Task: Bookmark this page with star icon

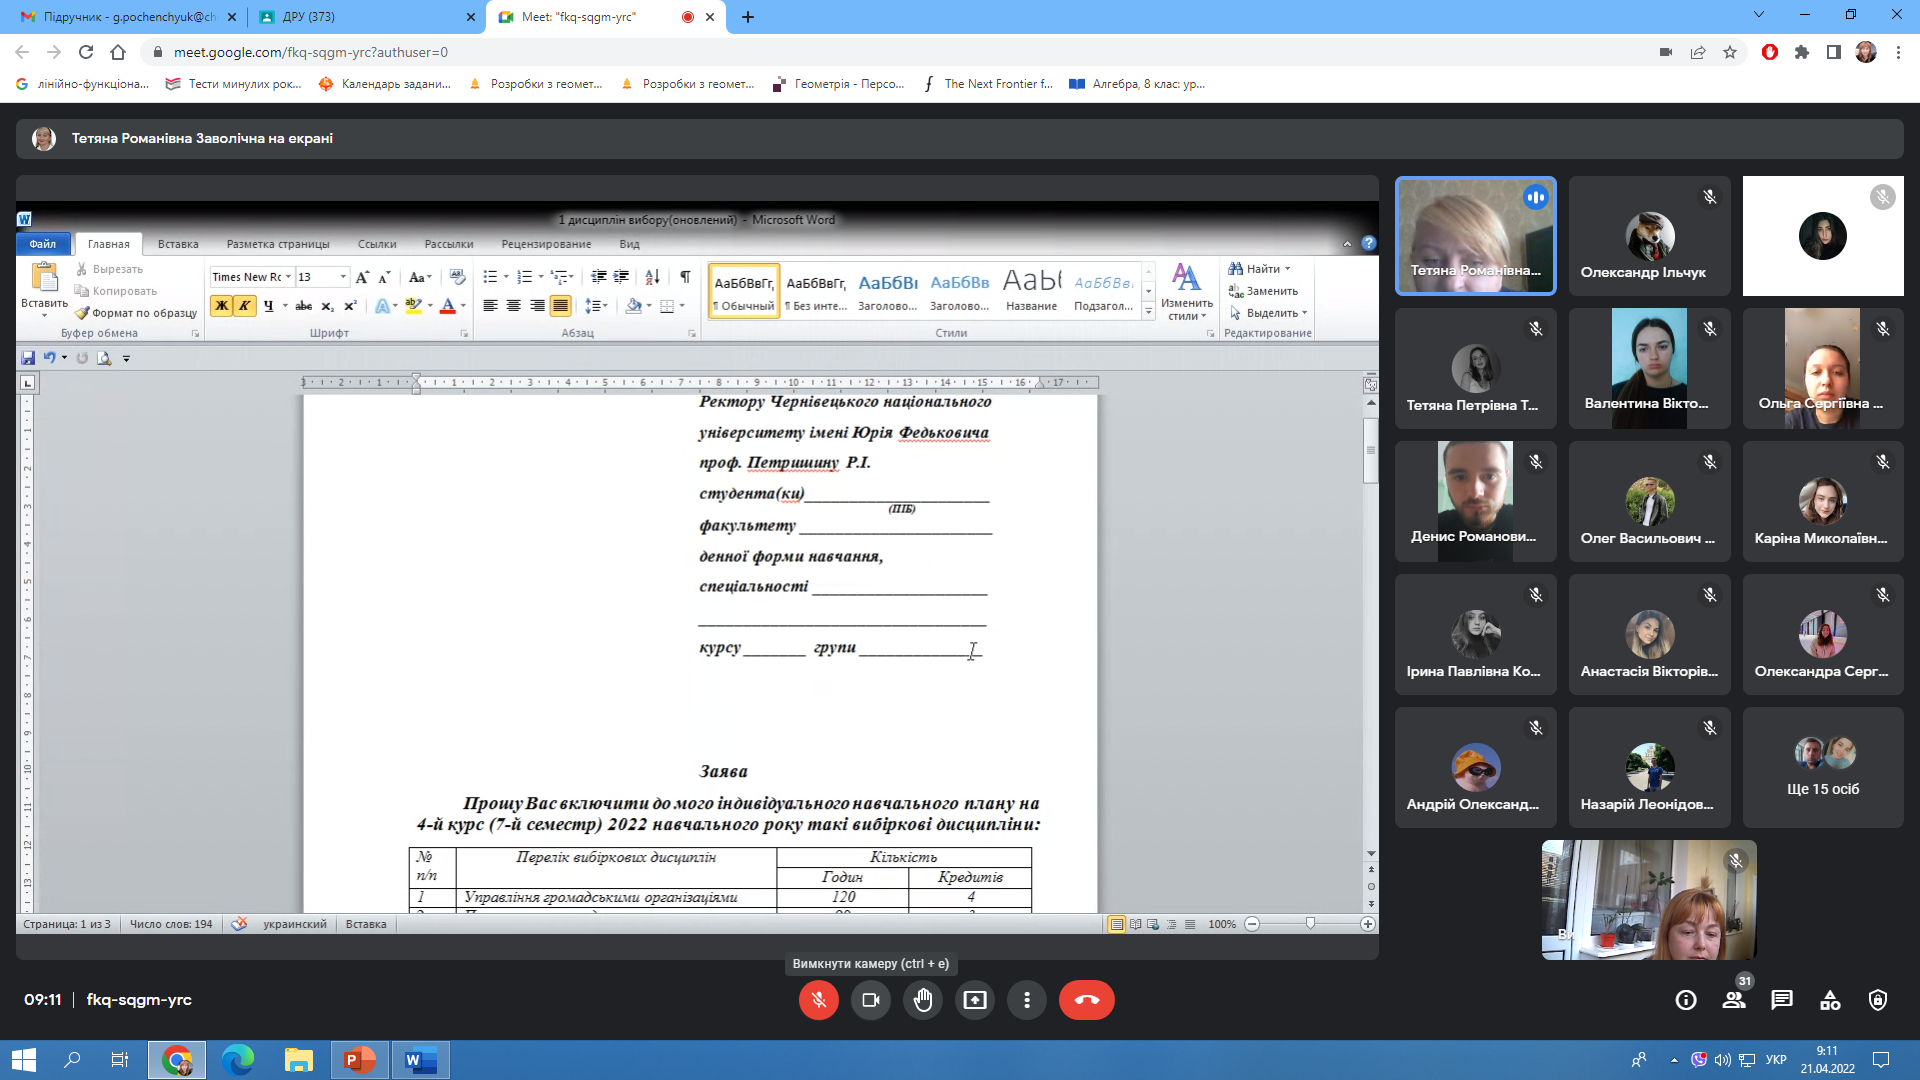Action: [1730, 52]
